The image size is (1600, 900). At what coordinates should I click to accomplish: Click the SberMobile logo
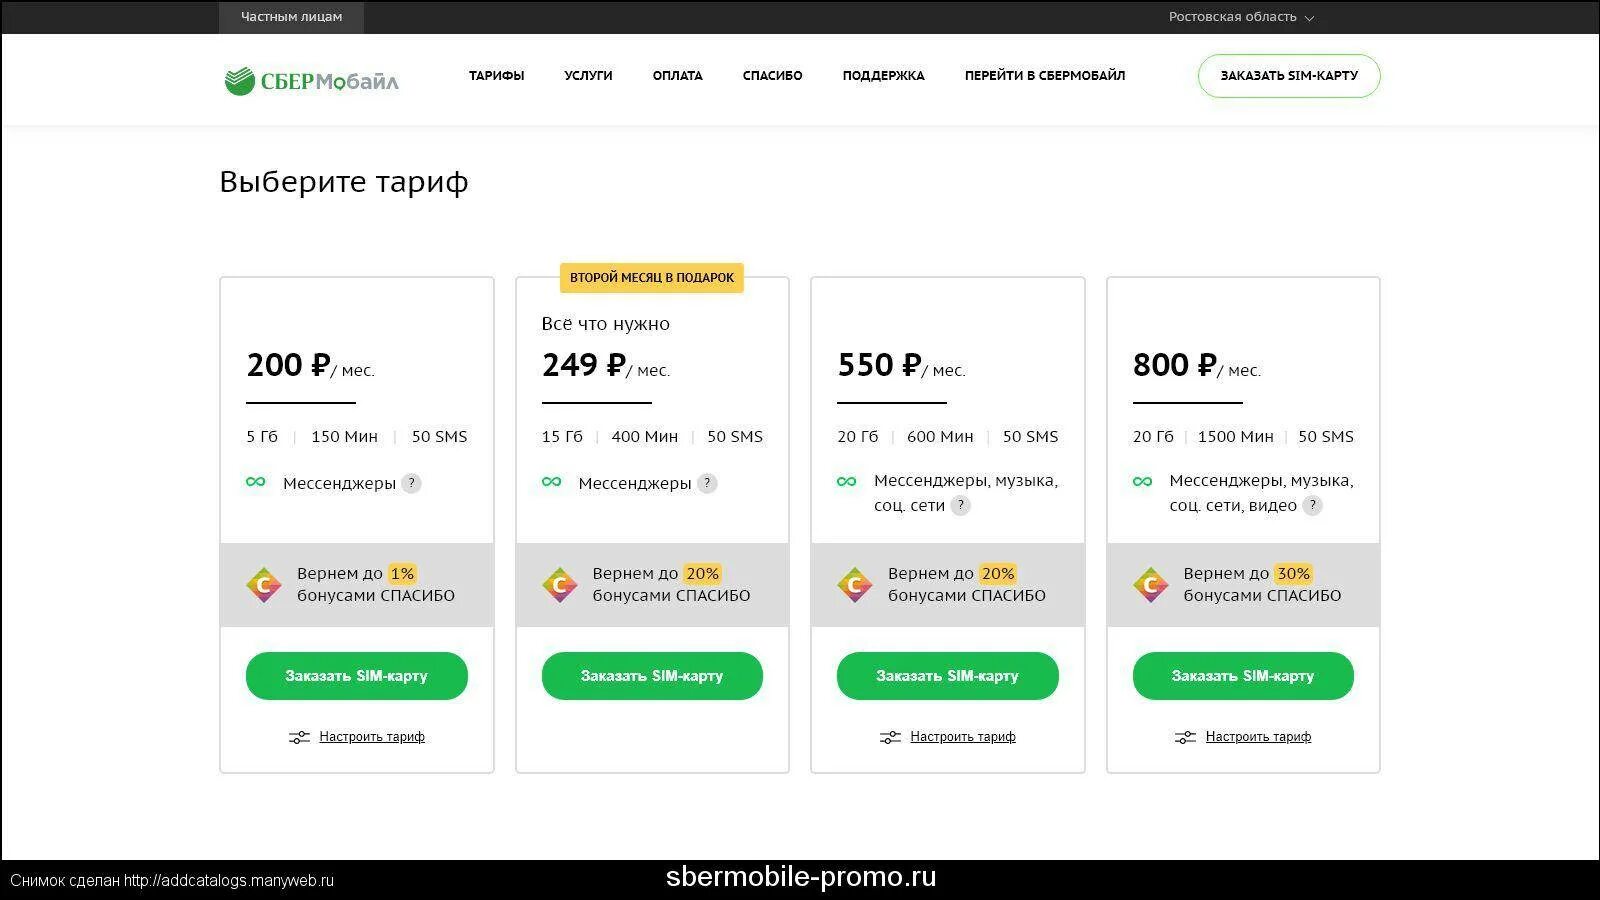[x=311, y=80]
